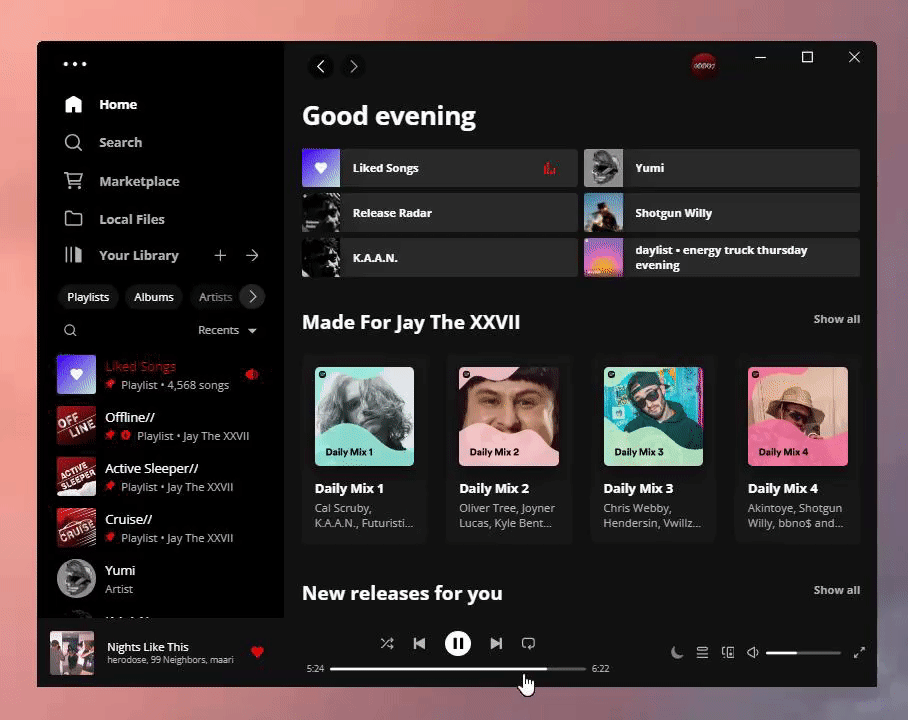
Task: Seek within the song progress bar
Action: 457,669
